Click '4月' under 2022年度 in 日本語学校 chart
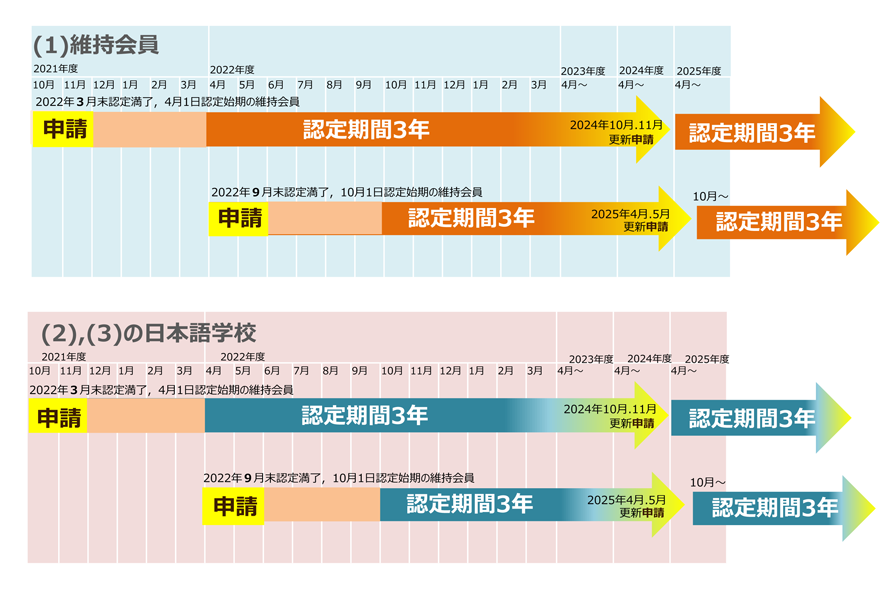This screenshot has height=592, width=889. [x=213, y=371]
